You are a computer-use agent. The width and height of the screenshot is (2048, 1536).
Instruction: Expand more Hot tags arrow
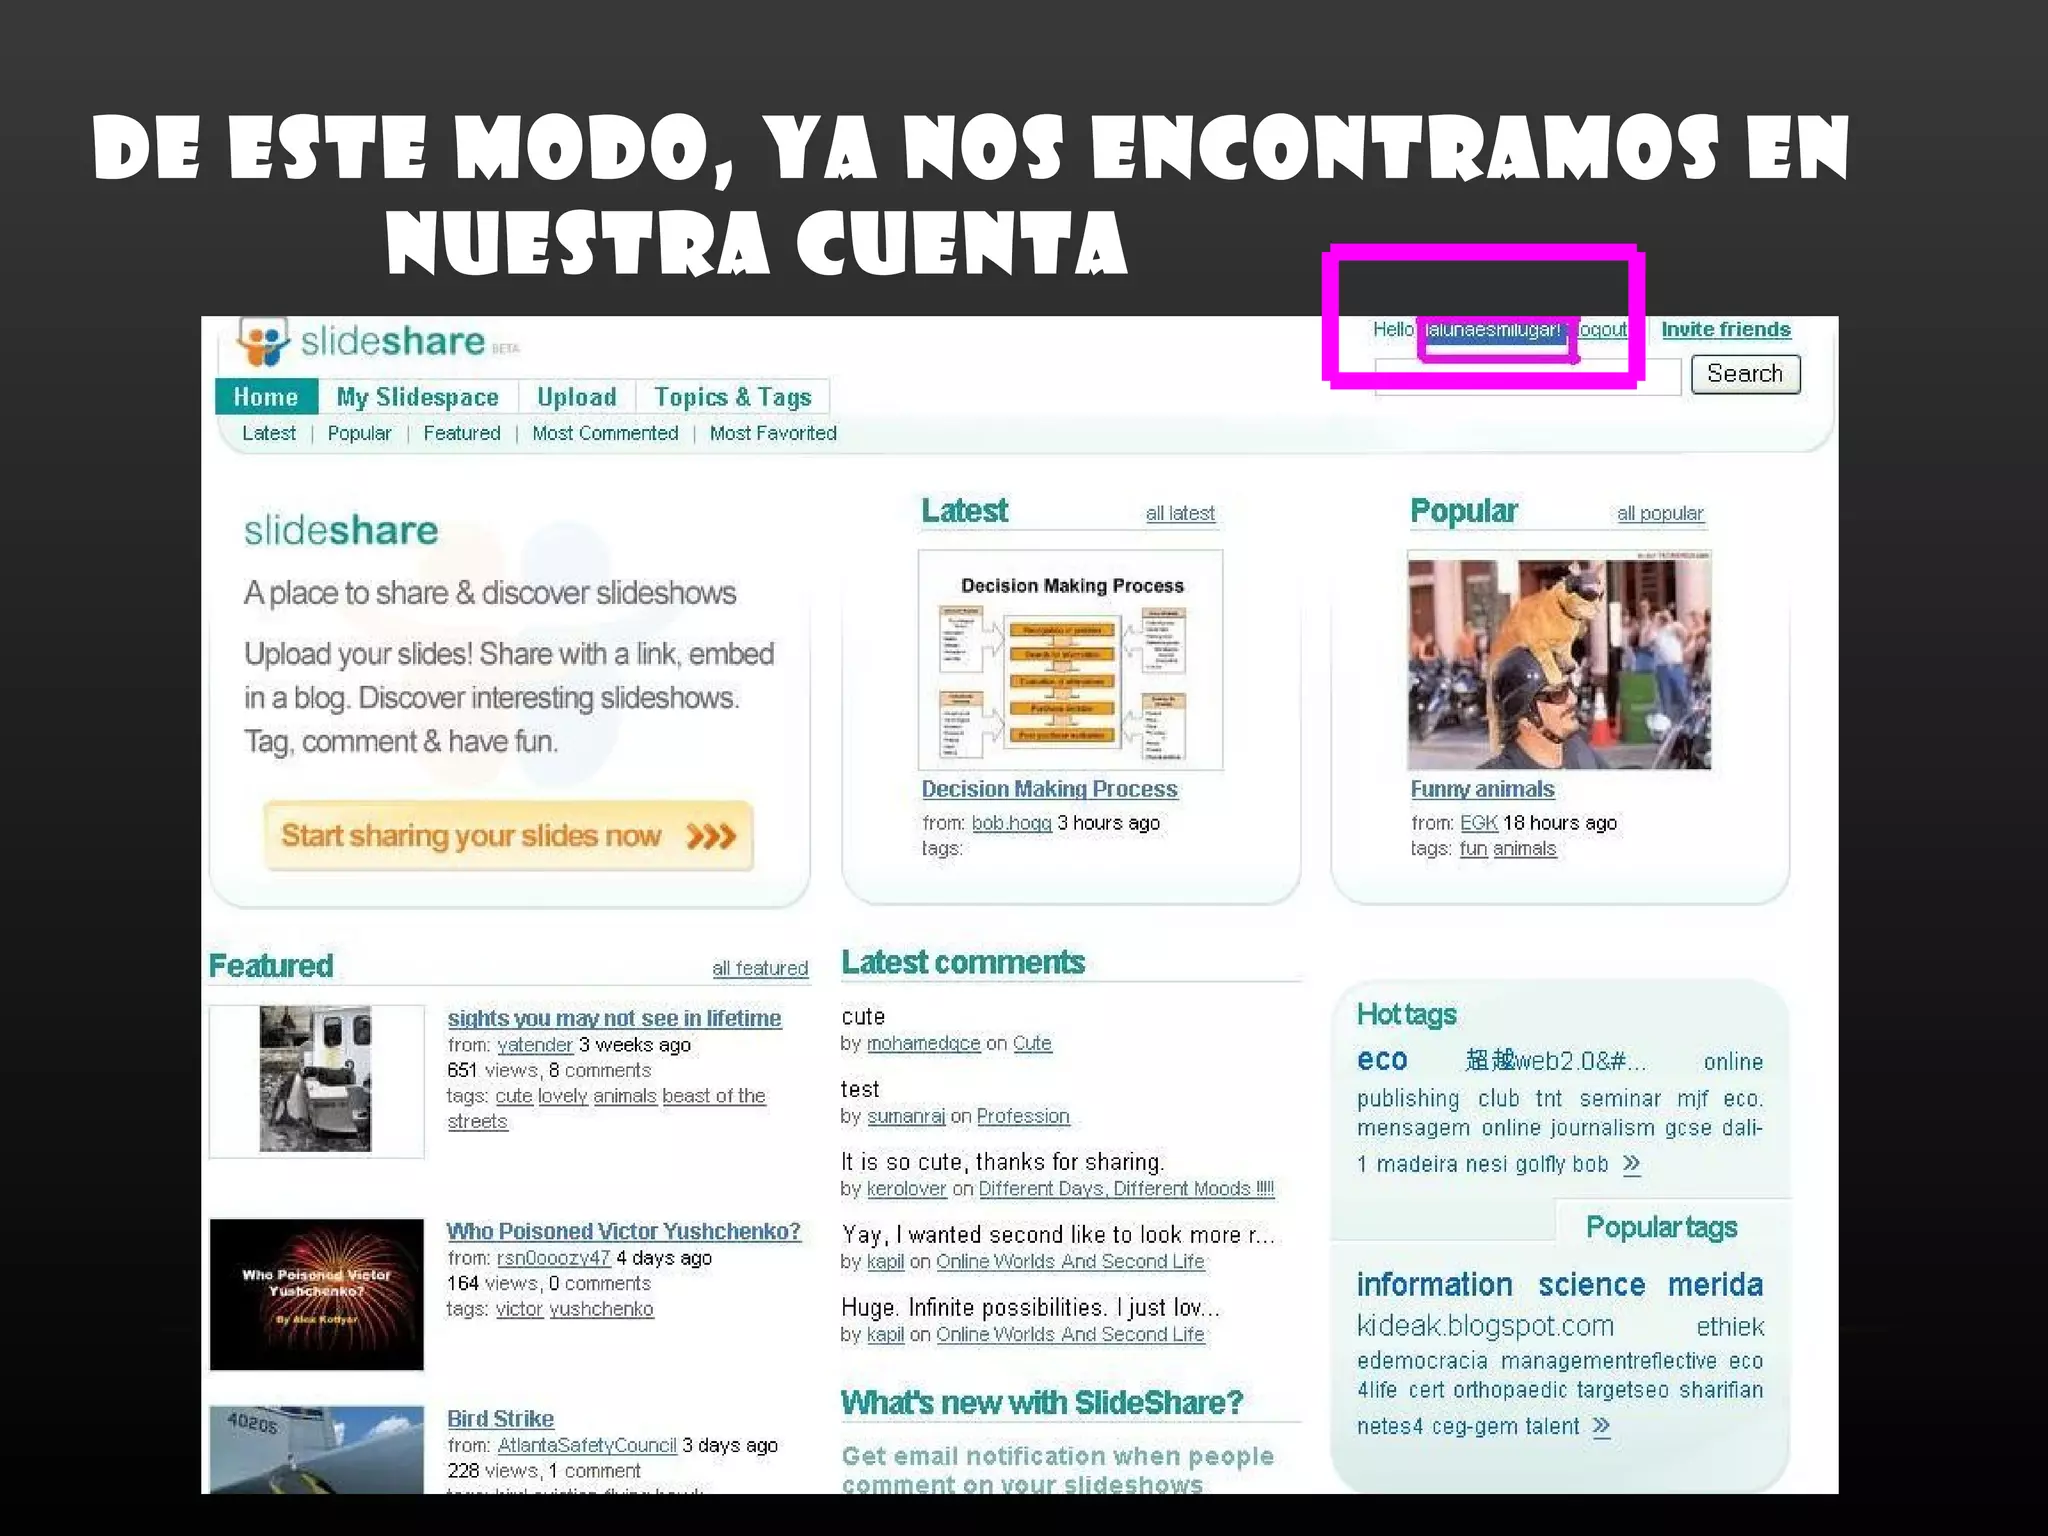pos(1631,1164)
